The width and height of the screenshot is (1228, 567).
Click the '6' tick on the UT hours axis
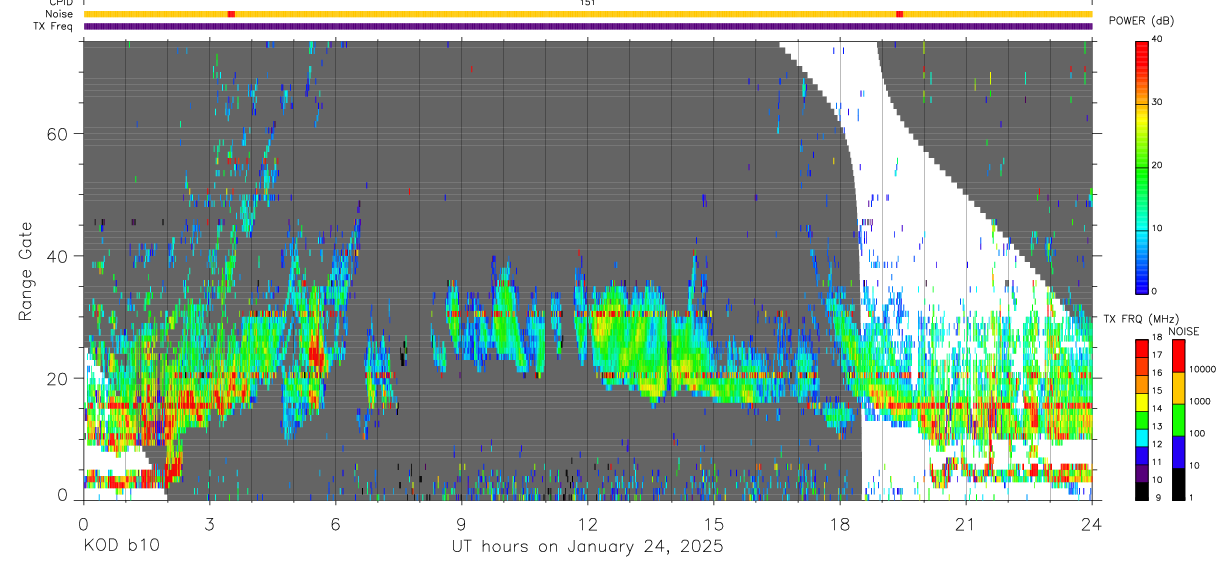(335, 524)
